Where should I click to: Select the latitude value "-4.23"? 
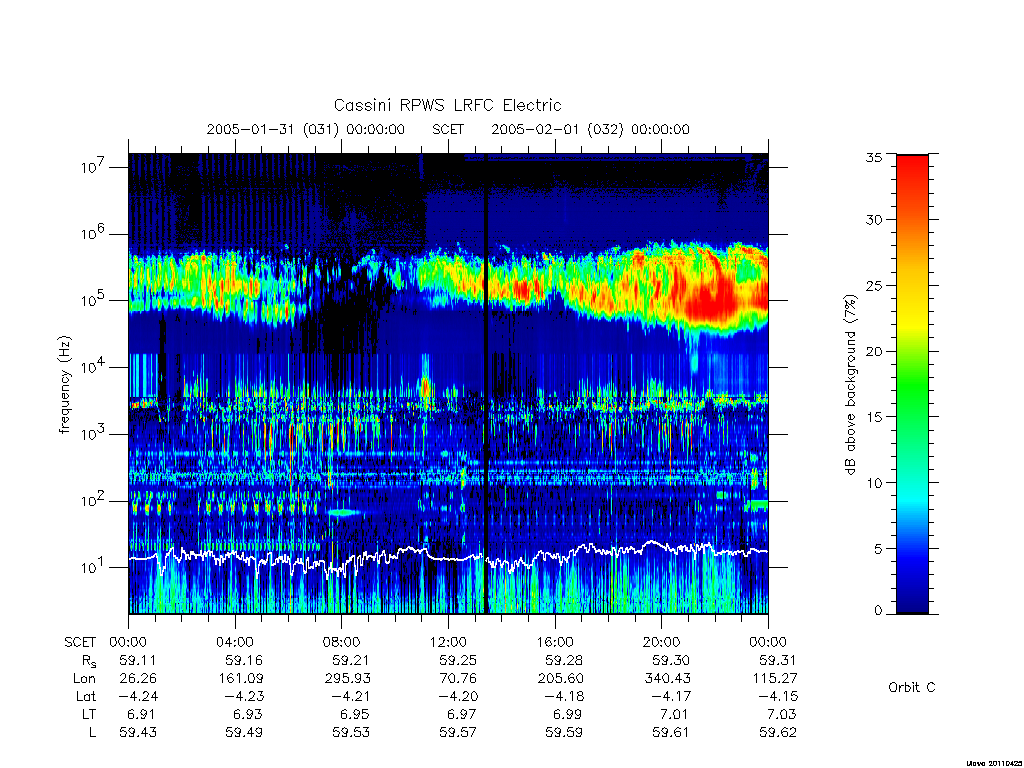click(244, 696)
